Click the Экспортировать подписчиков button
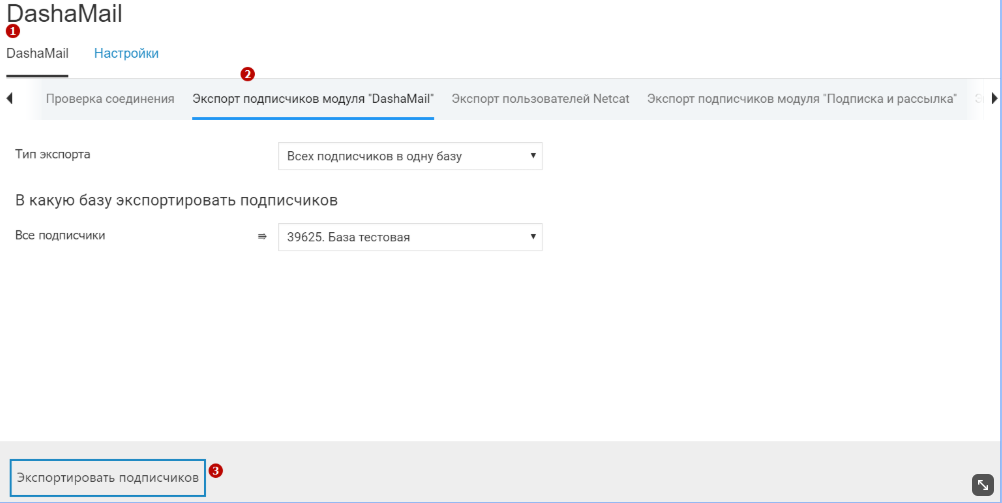Image resolution: width=1002 pixels, height=503 pixels. (107, 477)
